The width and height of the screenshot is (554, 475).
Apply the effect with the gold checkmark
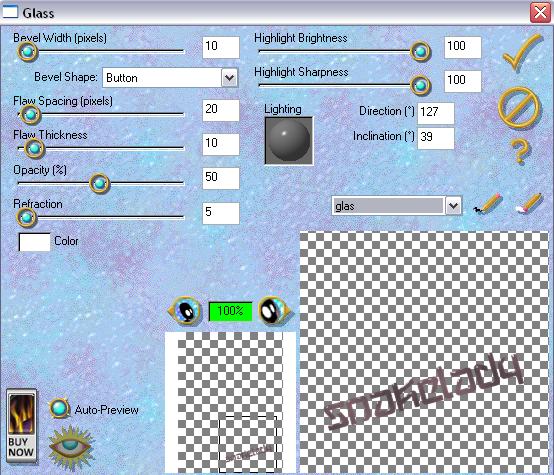point(522,52)
